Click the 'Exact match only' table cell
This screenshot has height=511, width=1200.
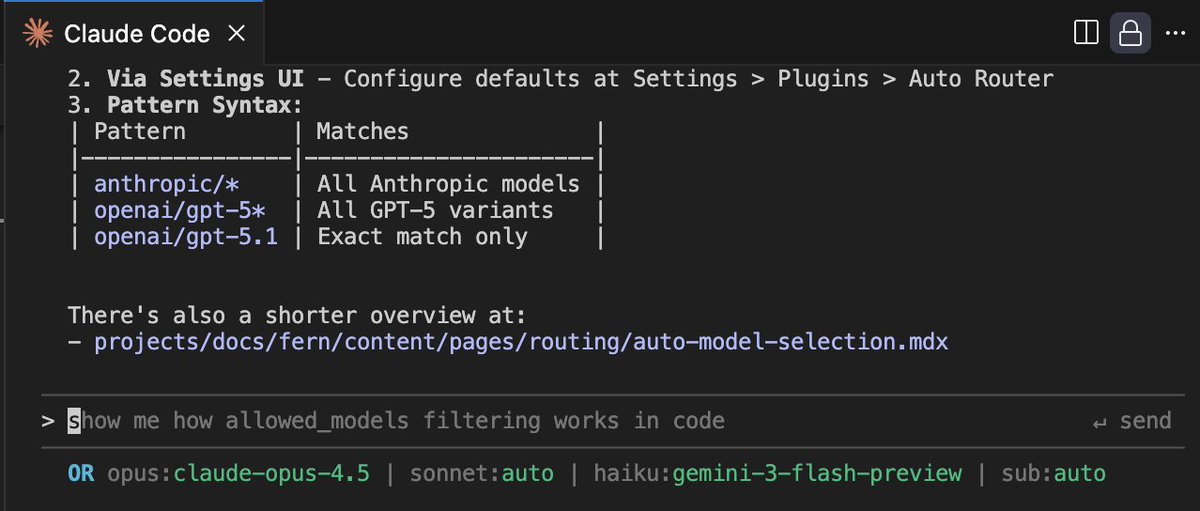pos(422,237)
